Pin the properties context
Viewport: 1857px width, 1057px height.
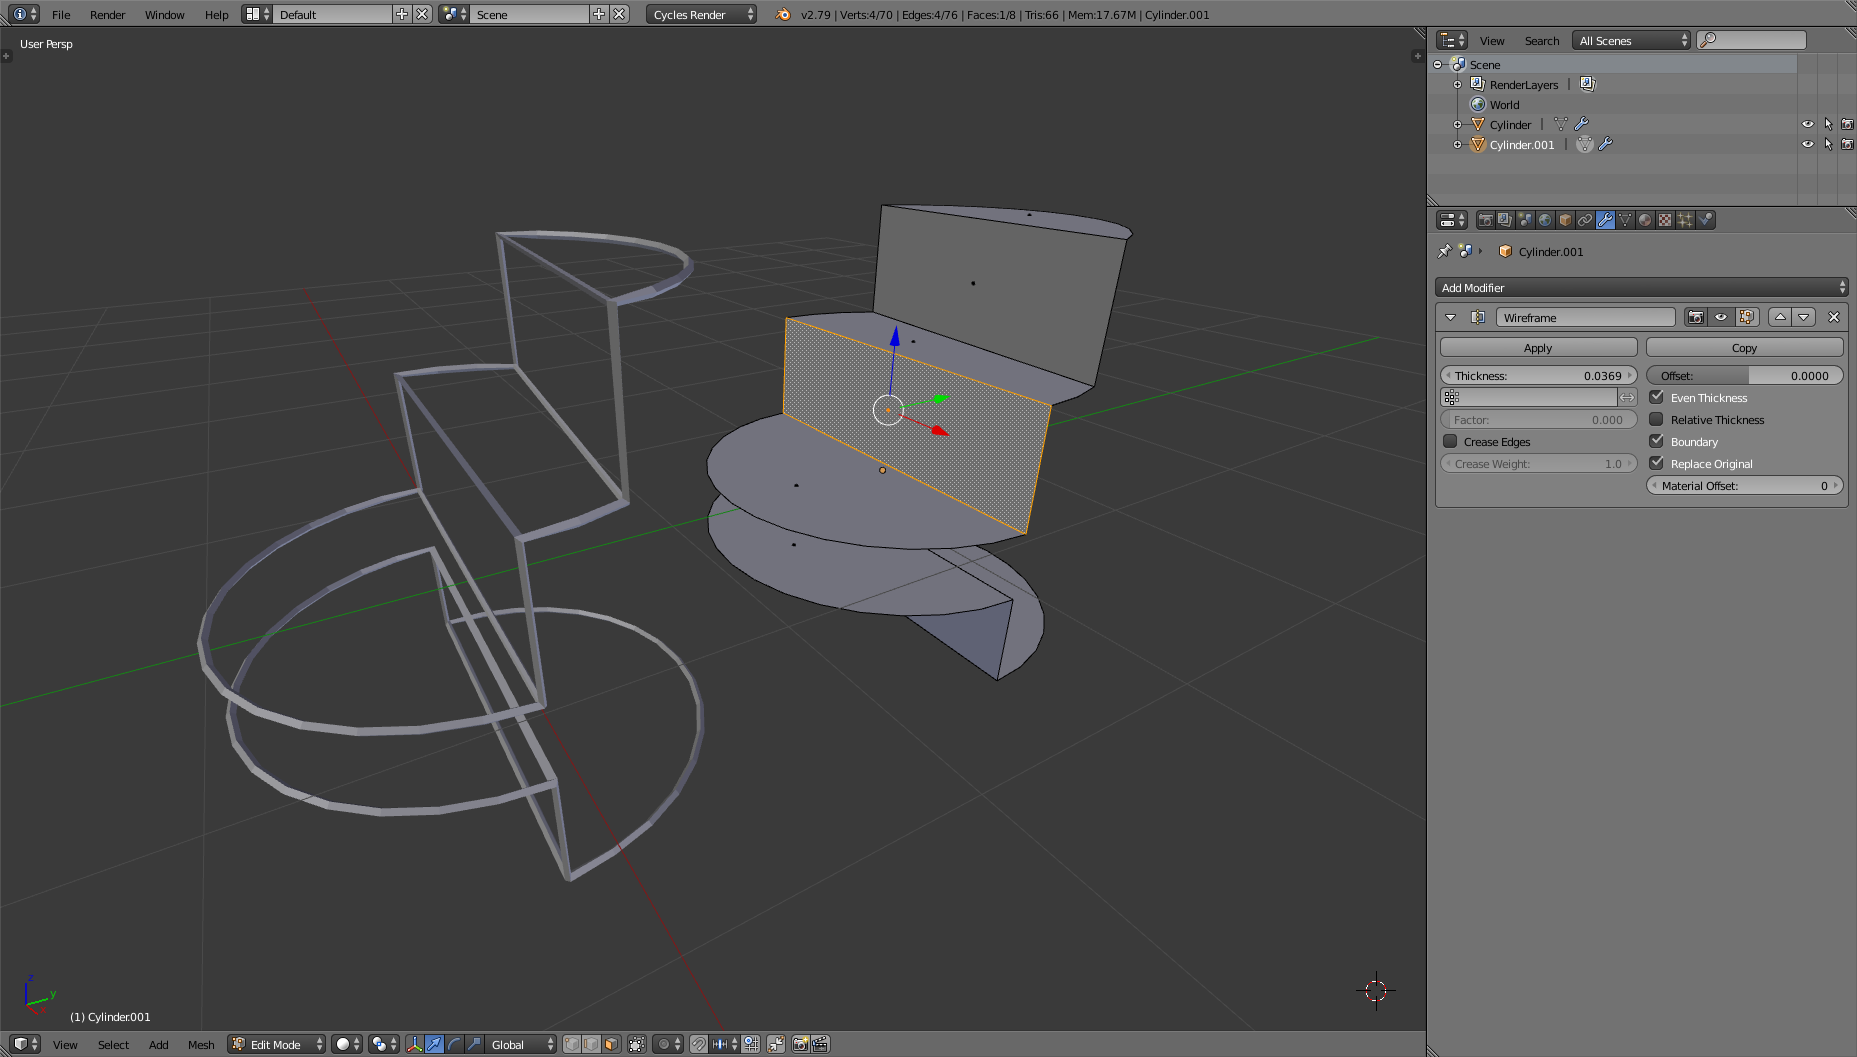[x=1444, y=251]
